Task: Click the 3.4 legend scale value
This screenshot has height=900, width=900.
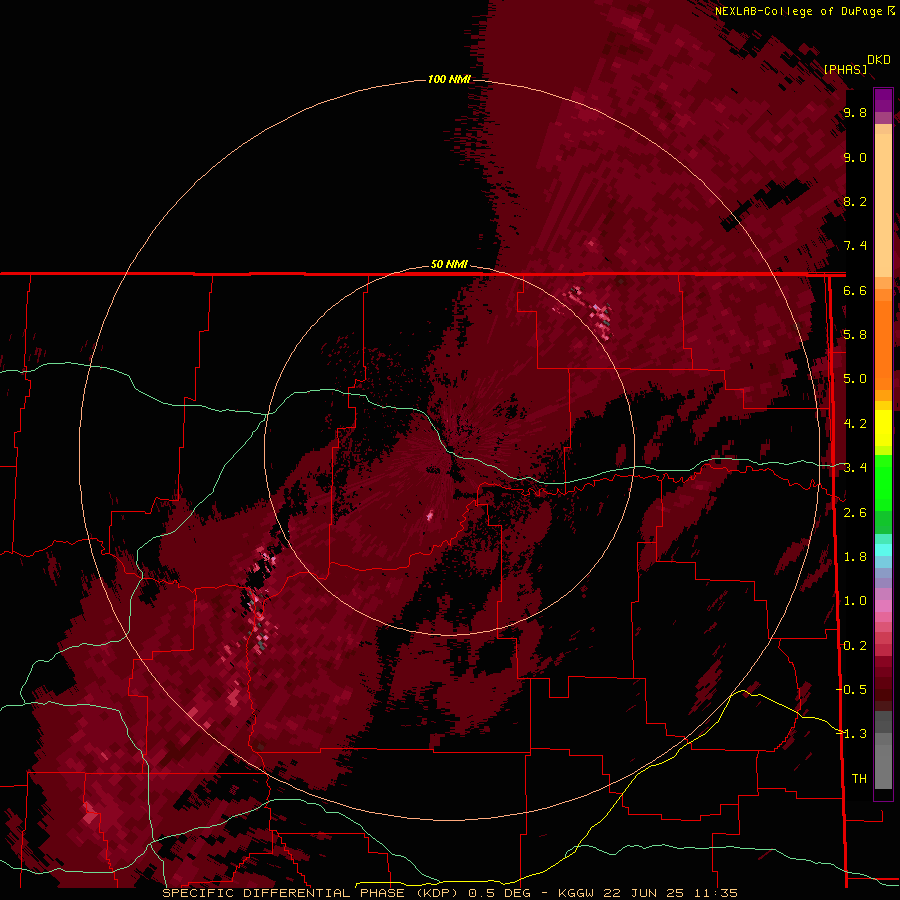Action: point(855,468)
